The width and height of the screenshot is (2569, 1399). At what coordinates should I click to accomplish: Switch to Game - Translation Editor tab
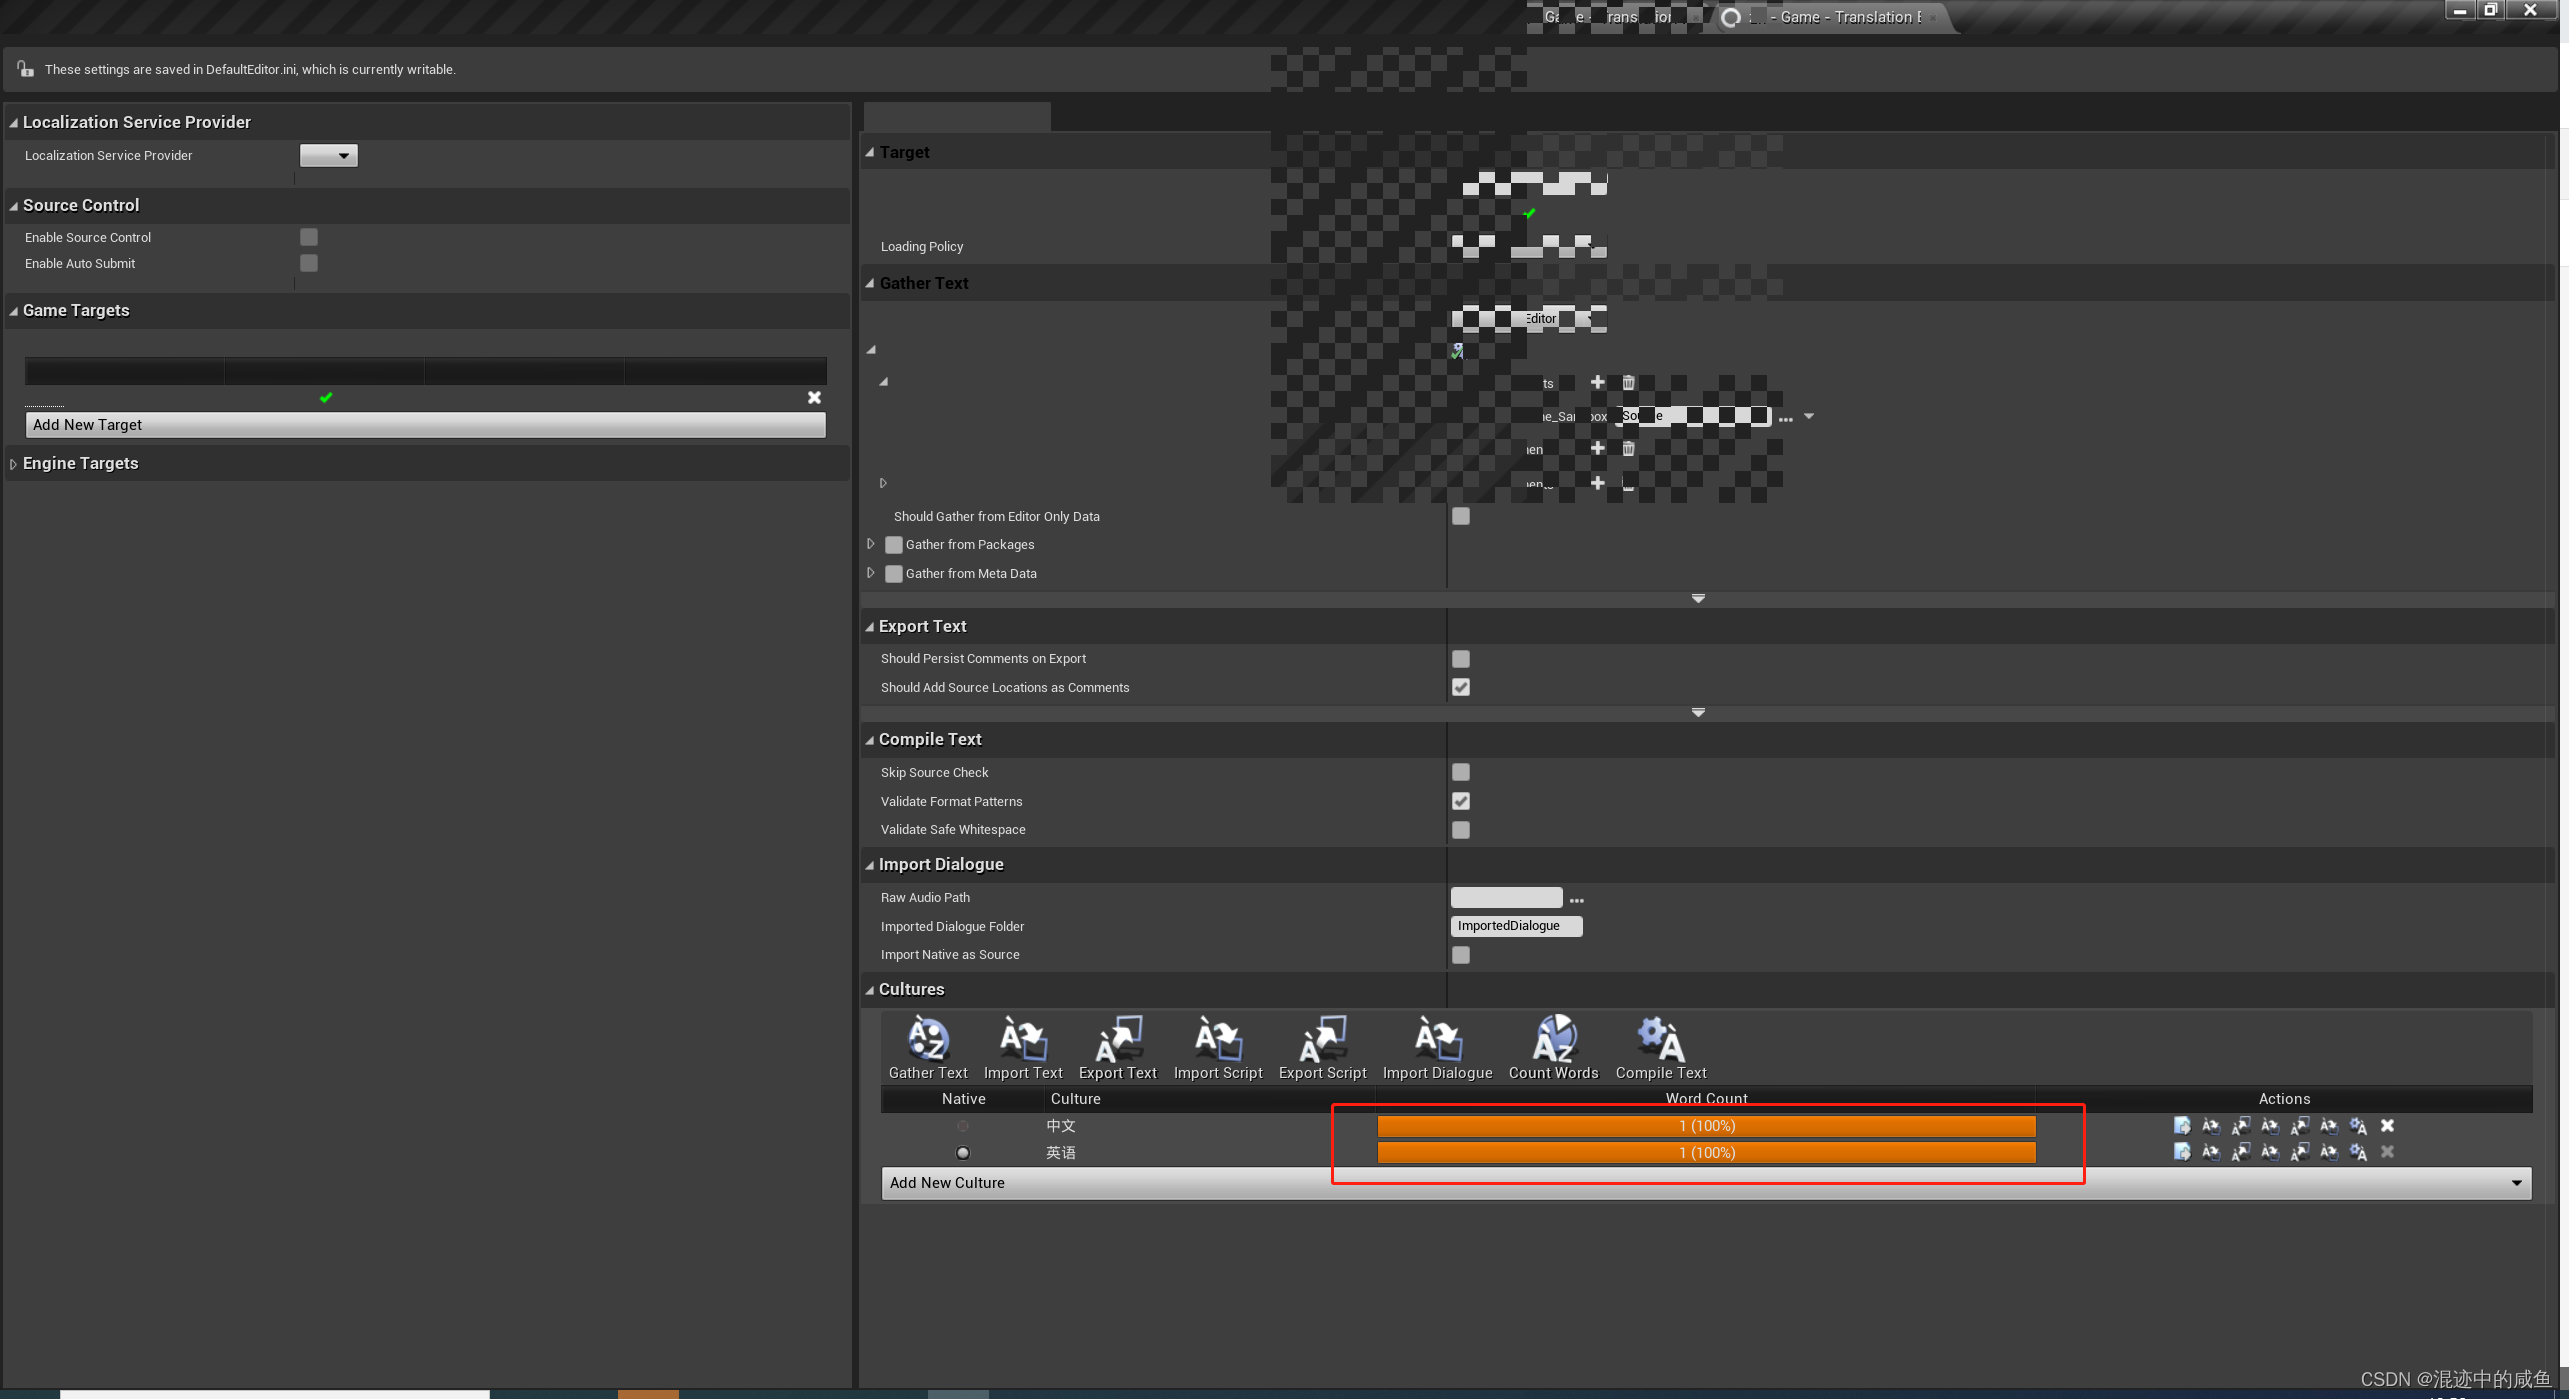pyautogui.click(x=1845, y=17)
